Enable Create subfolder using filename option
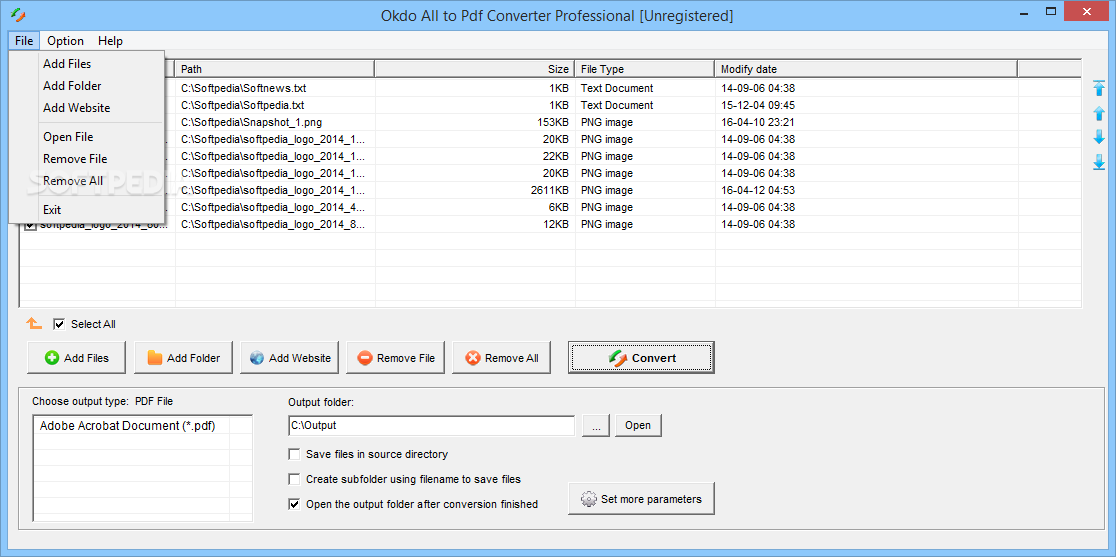The width and height of the screenshot is (1116, 557). [294, 479]
